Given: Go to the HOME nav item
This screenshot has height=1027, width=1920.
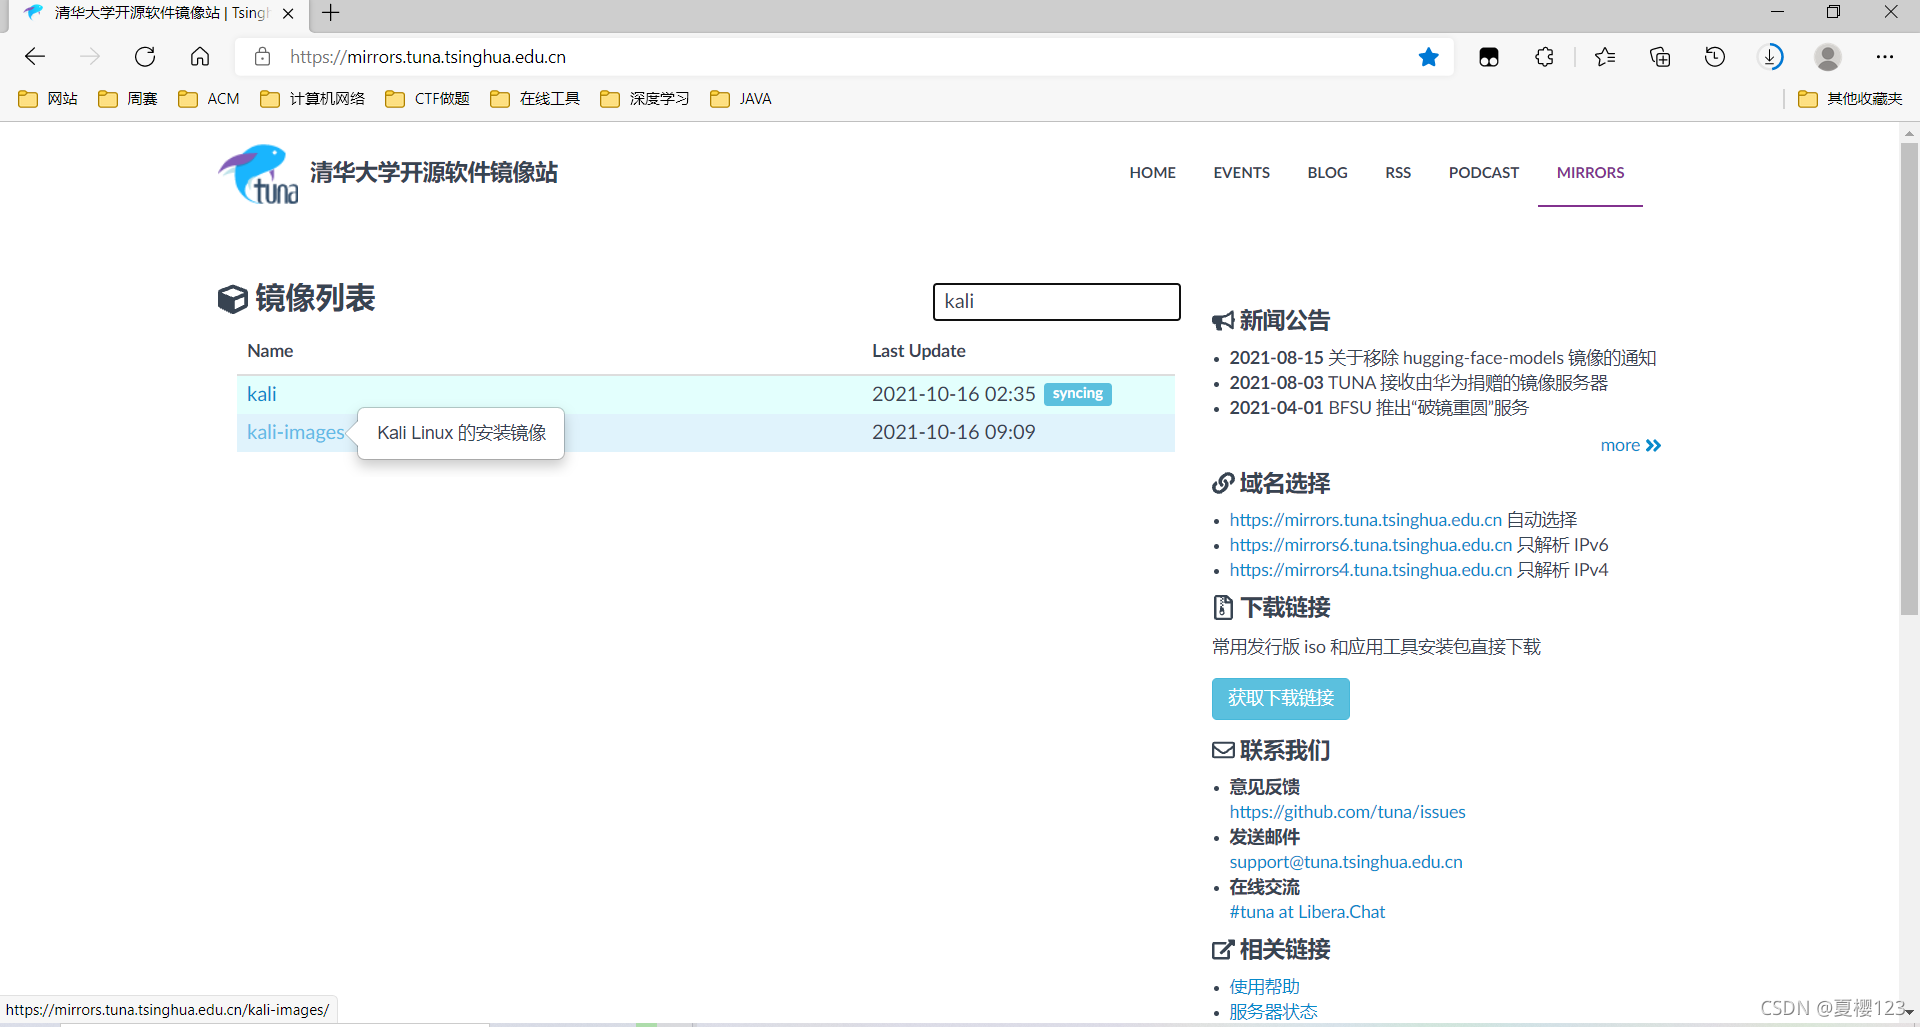Looking at the screenshot, I should 1152,173.
